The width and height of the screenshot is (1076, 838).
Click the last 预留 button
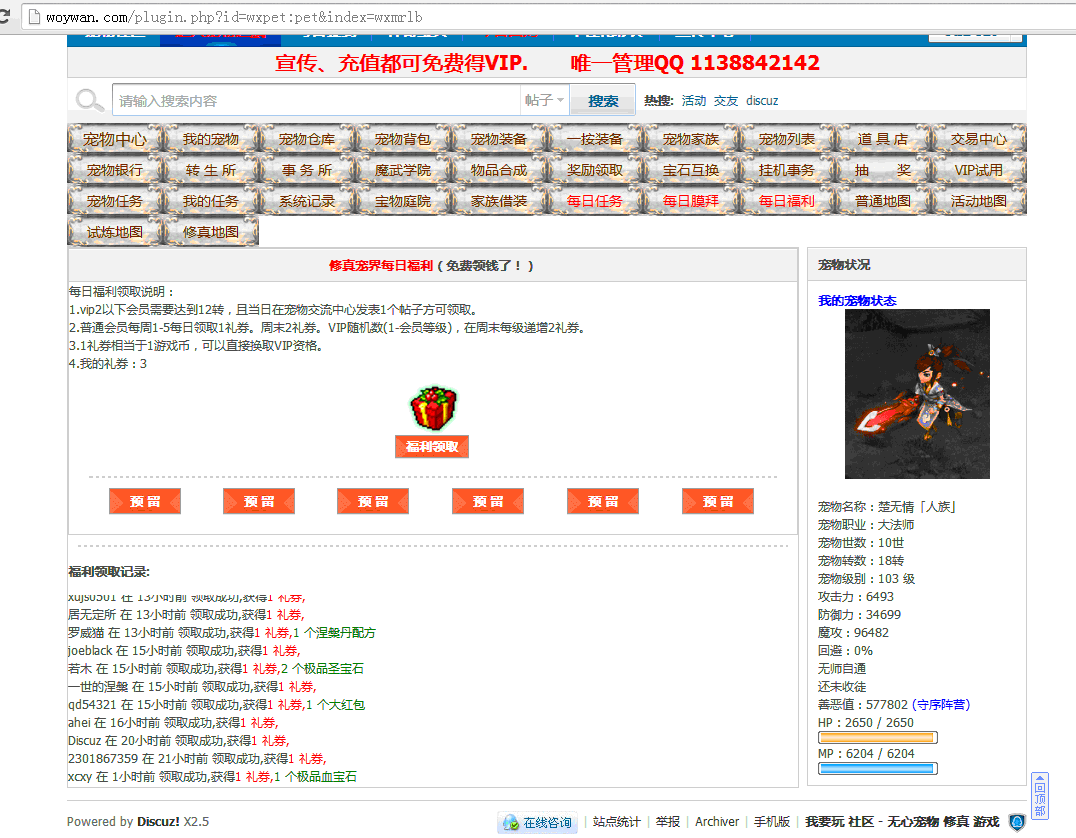[718, 501]
